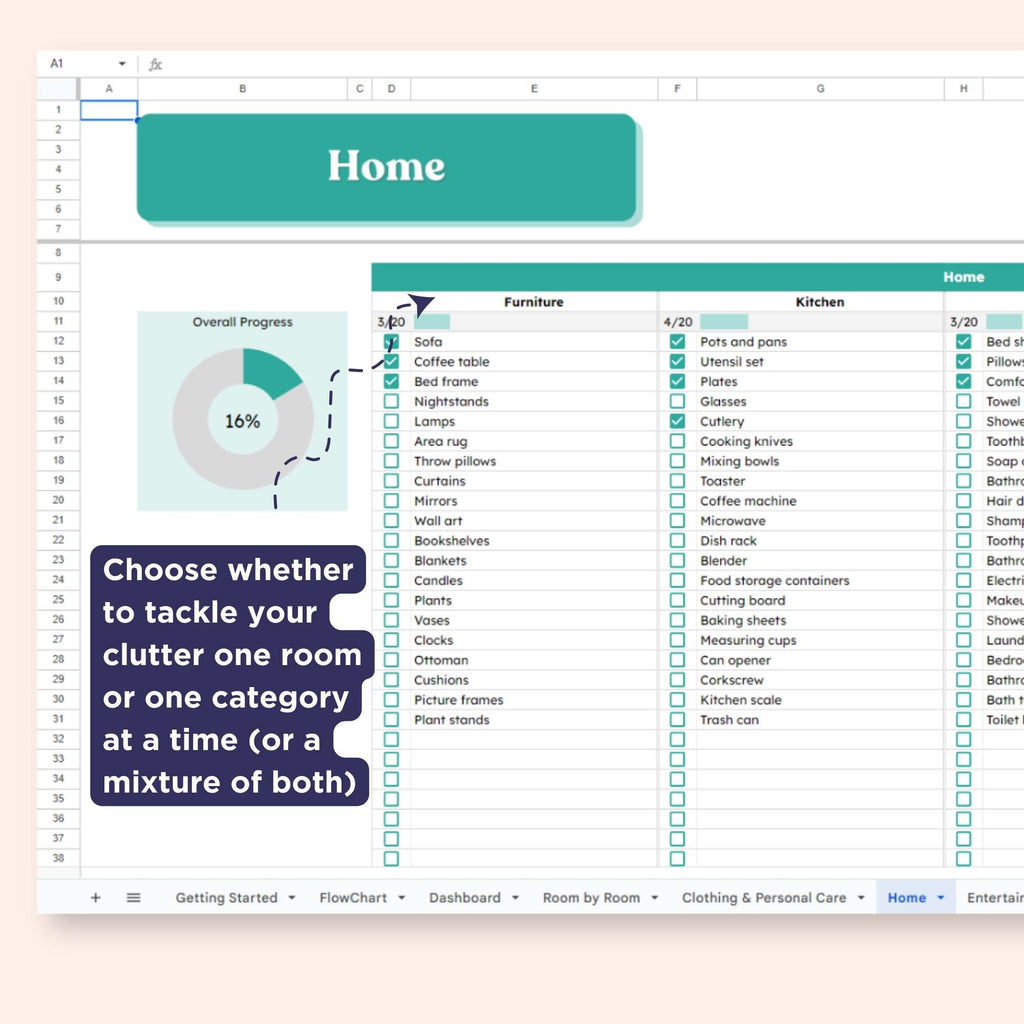This screenshot has width=1024, height=1024.
Task: Open the Home tab dropdown arrow
Action: pyautogui.click(x=941, y=898)
